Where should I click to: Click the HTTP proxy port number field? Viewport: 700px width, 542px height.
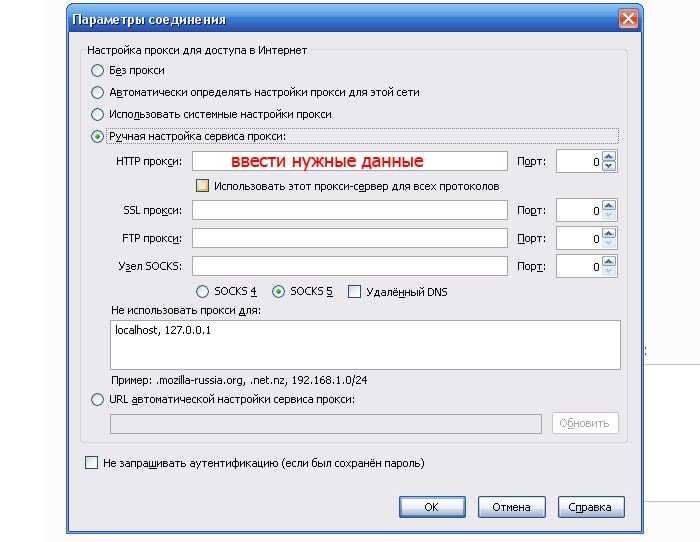pyautogui.click(x=579, y=162)
